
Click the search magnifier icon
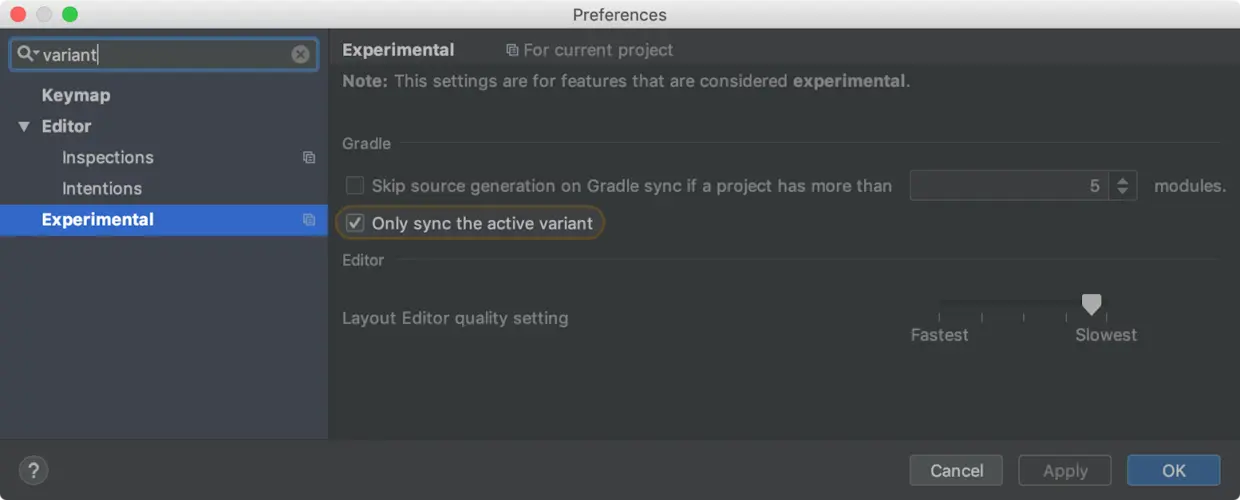(26, 54)
